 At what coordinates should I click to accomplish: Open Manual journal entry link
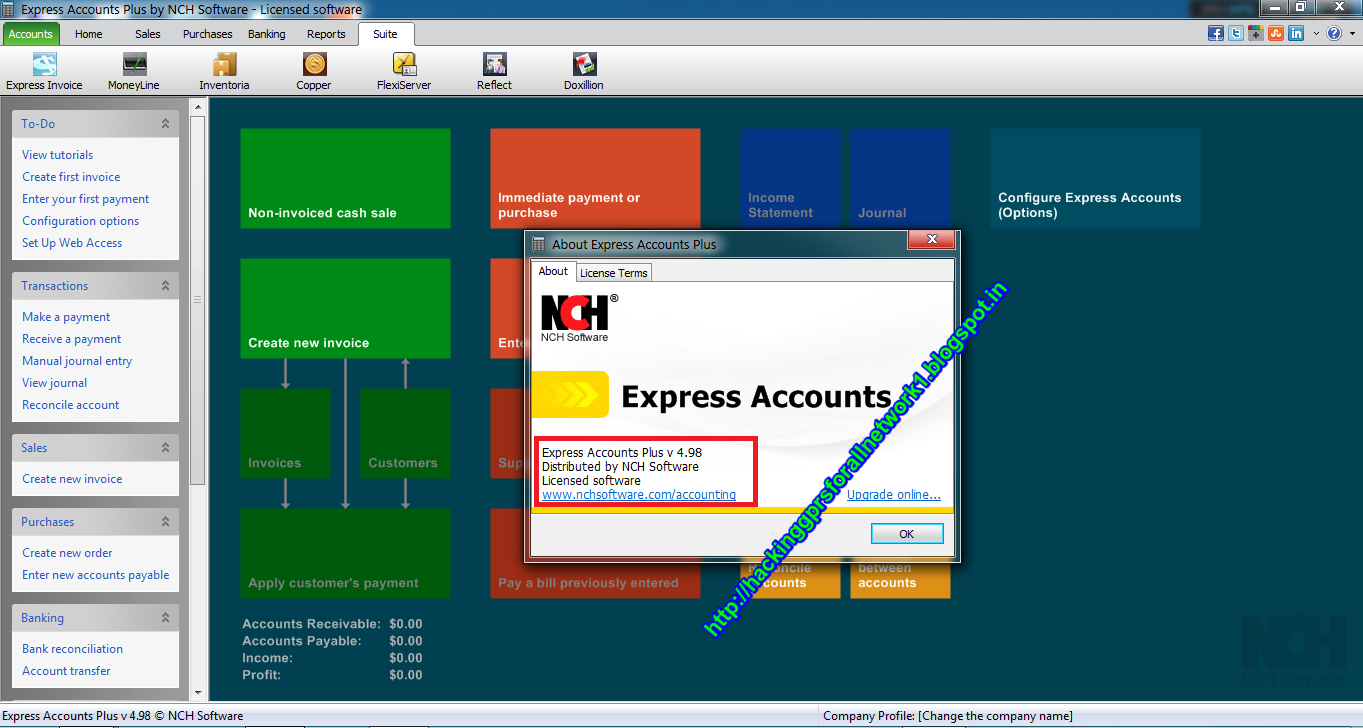pyautogui.click(x=77, y=361)
